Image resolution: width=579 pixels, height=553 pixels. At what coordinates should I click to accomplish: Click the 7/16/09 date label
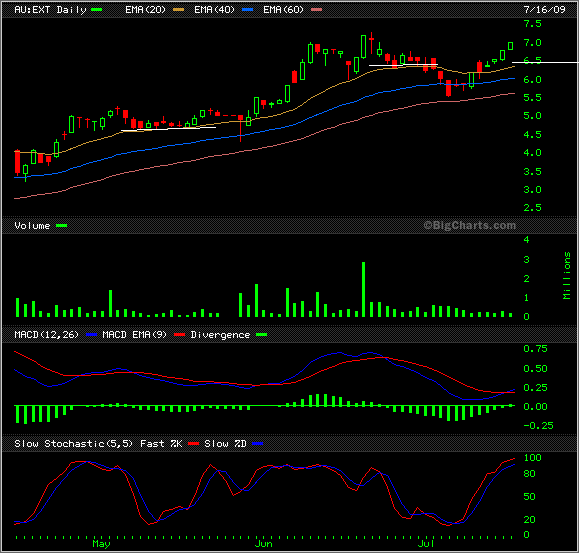(x=544, y=10)
